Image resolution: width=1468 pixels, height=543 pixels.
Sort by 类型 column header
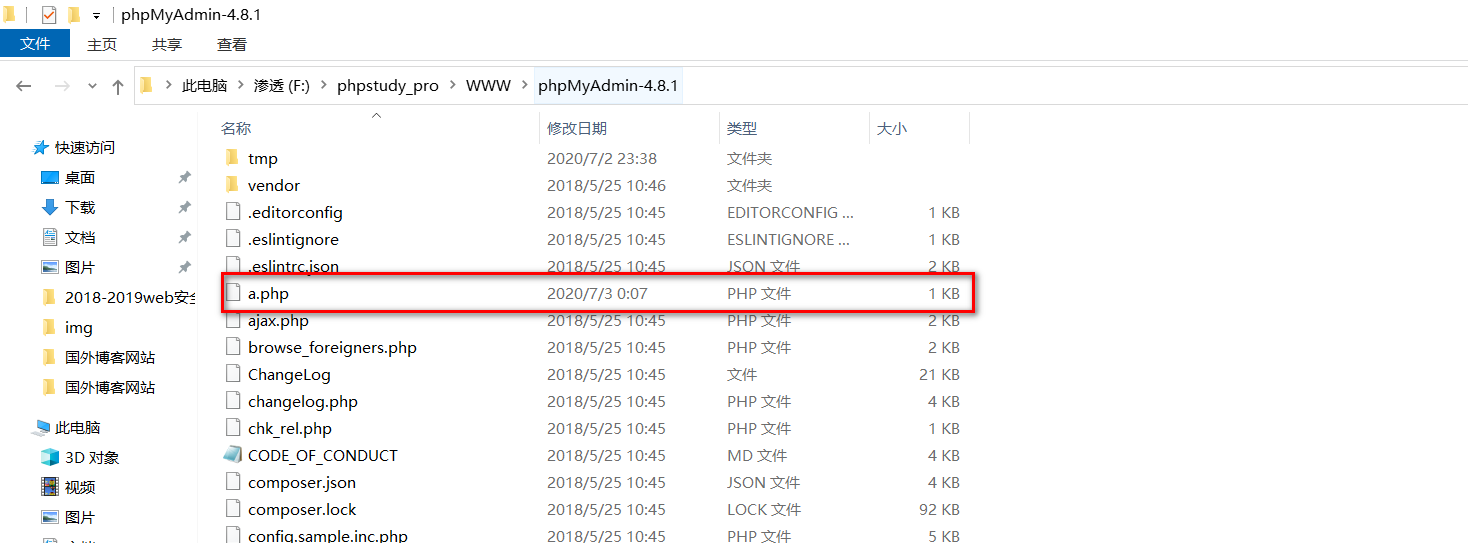tap(742, 128)
